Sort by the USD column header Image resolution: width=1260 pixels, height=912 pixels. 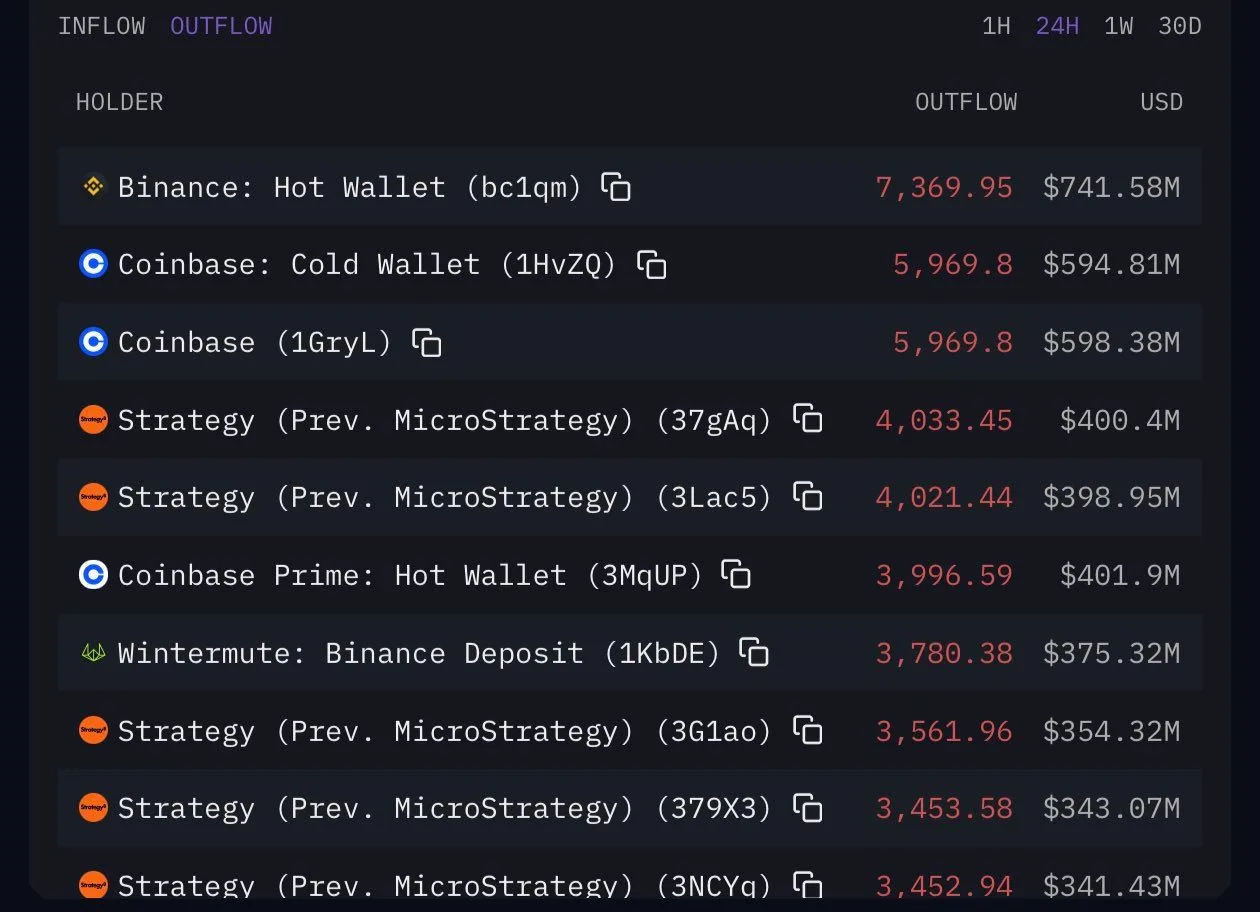[x=1161, y=102]
